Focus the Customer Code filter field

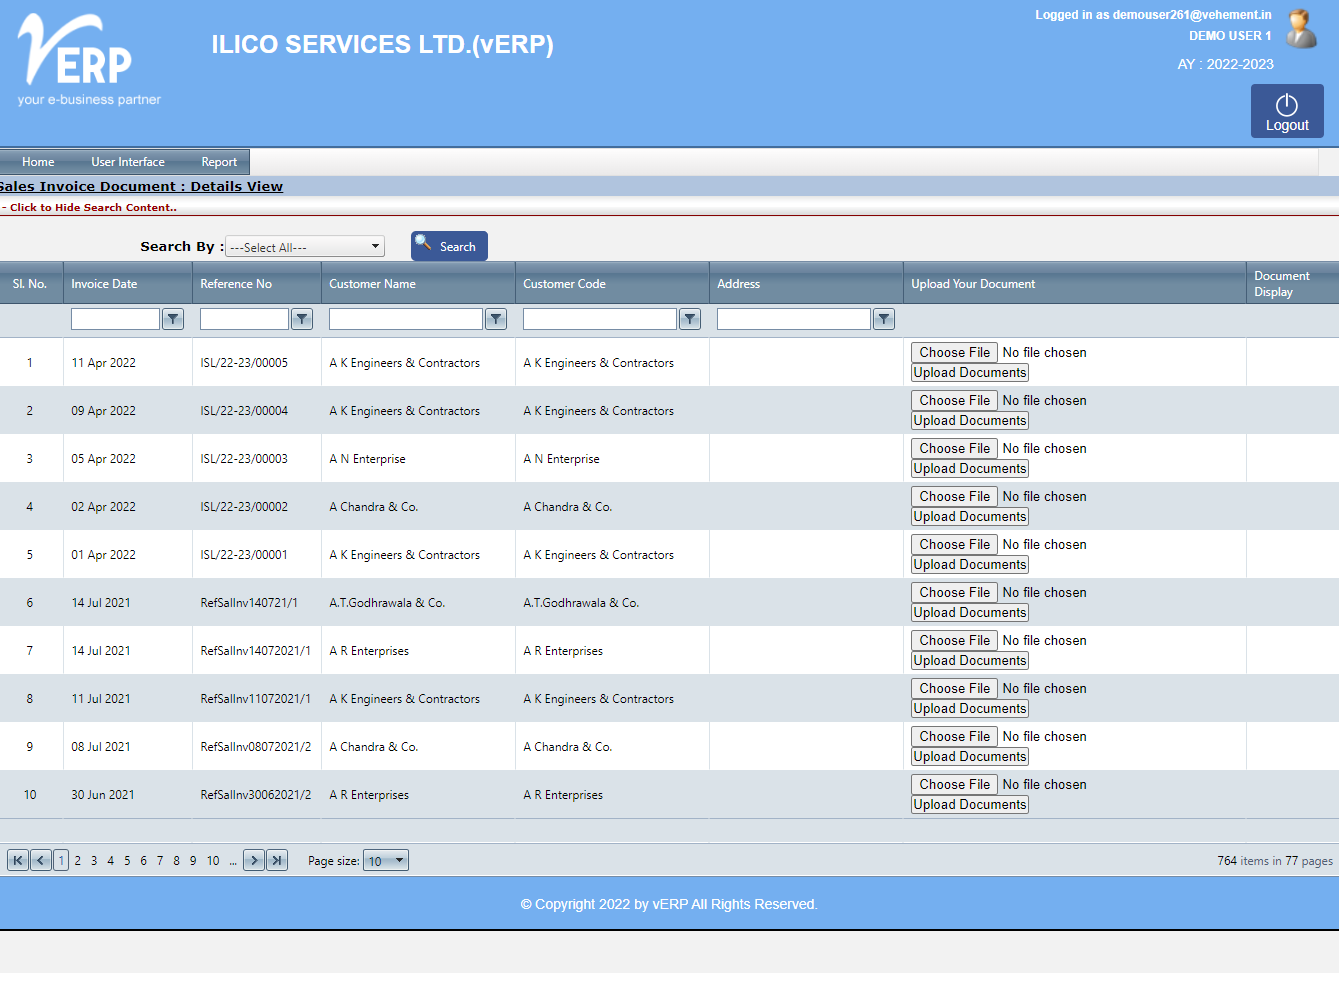click(600, 319)
